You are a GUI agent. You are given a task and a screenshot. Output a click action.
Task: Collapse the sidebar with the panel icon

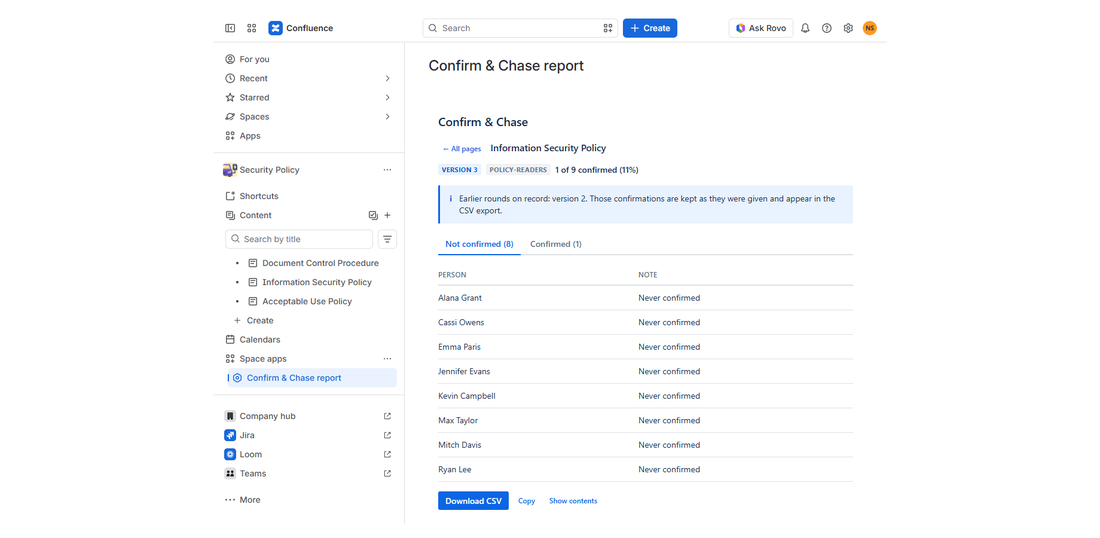click(x=230, y=28)
